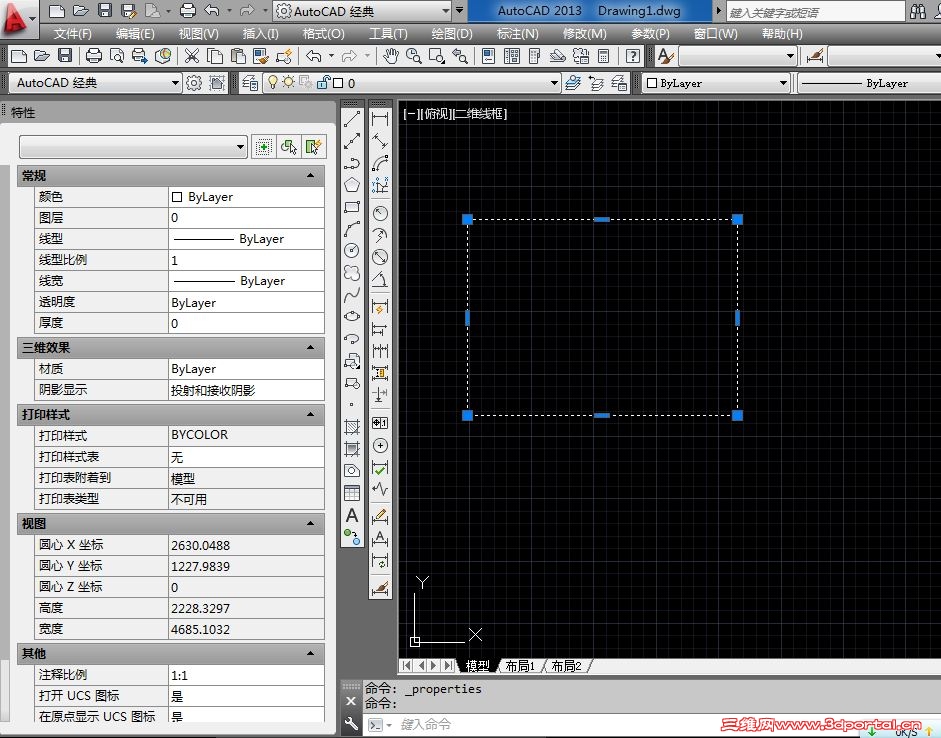Select the Line draw tool
Screen dimensions: 941x738
[352, 119]
